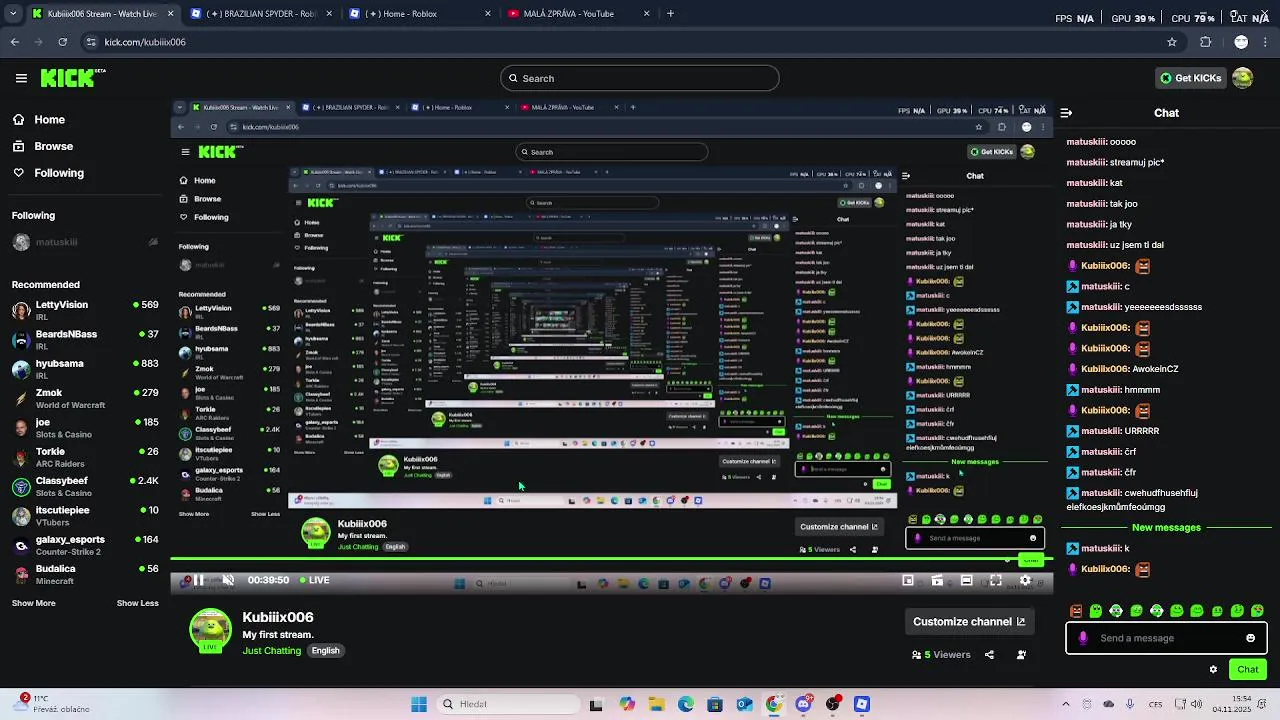Expand recommended list with Show More
Screen dimensions: 1280x720
coord(33,603)
